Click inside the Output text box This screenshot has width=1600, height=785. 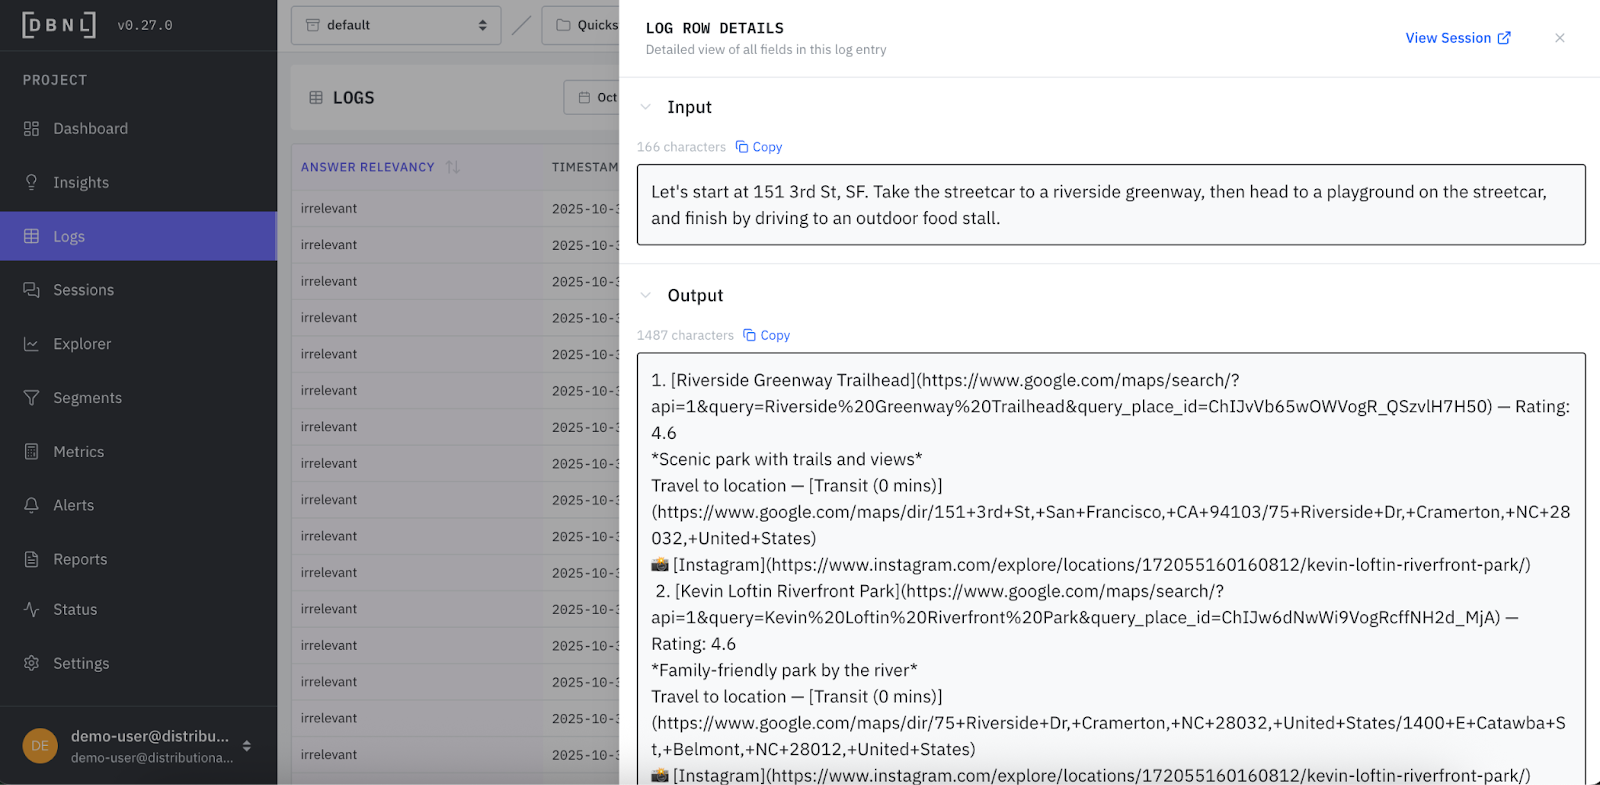1111,568
